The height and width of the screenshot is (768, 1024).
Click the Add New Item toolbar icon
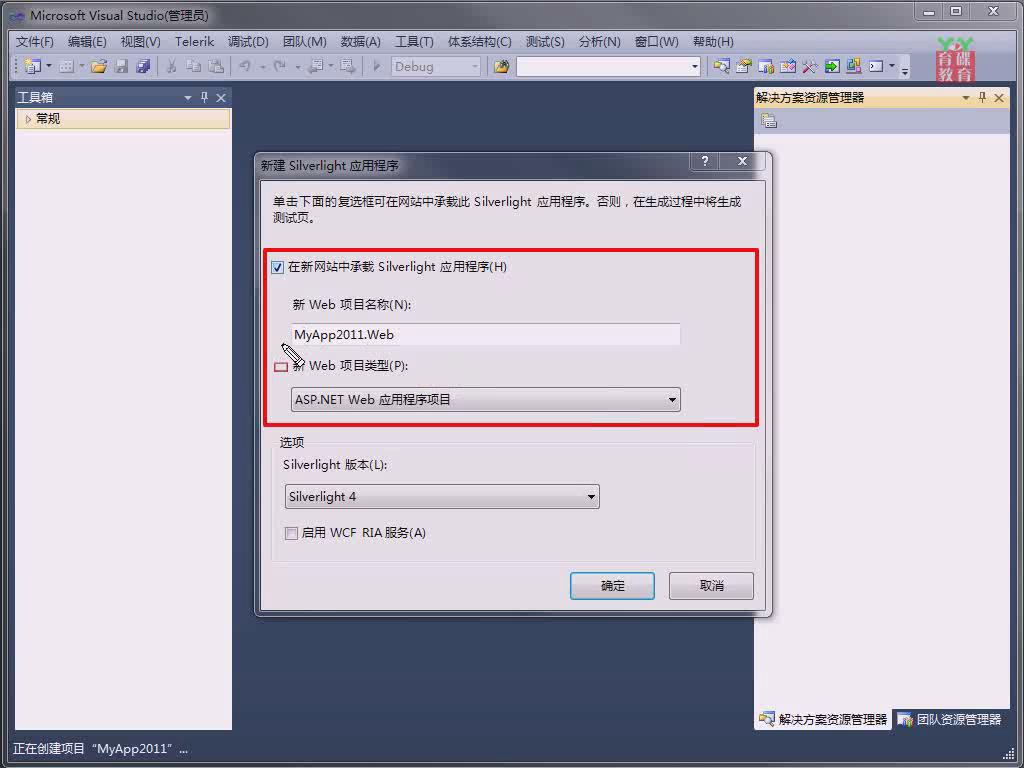pyautogui.click(x=66, y=66)
